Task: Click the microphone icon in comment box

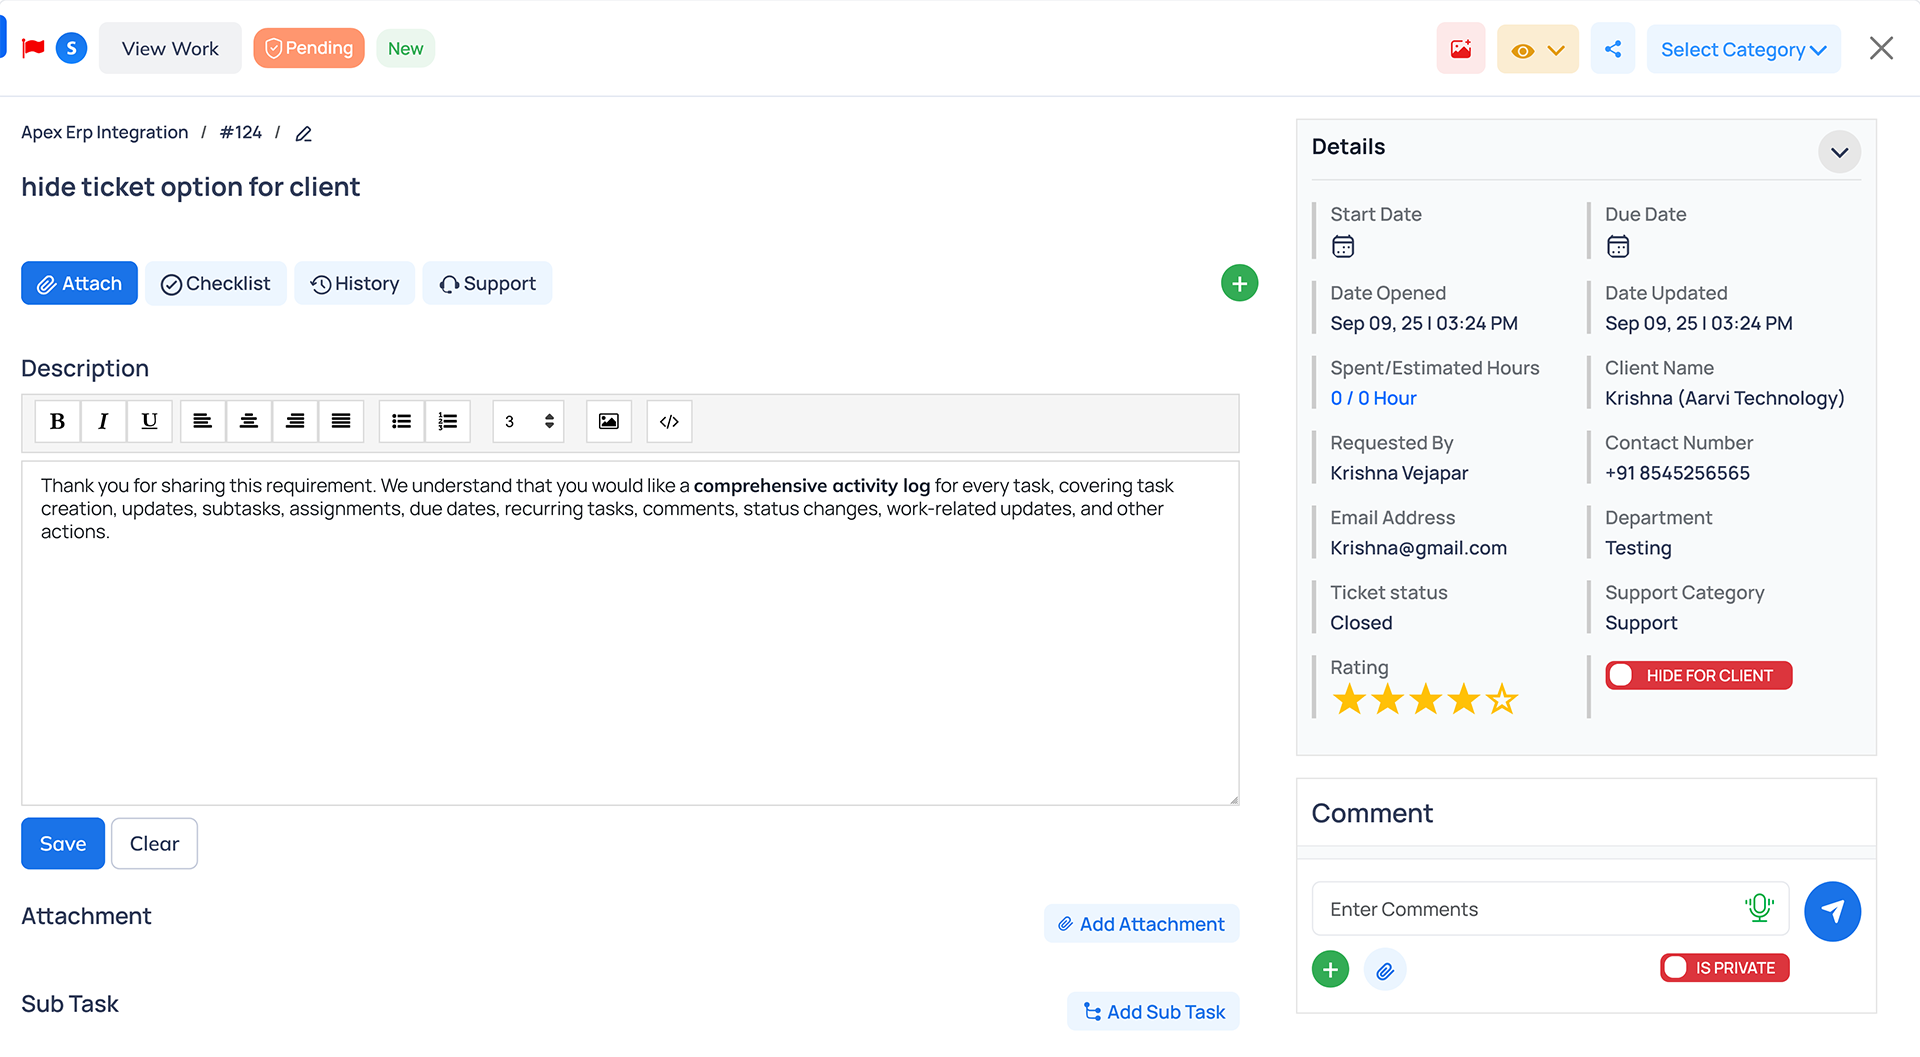Action: tap(1758, 908)
